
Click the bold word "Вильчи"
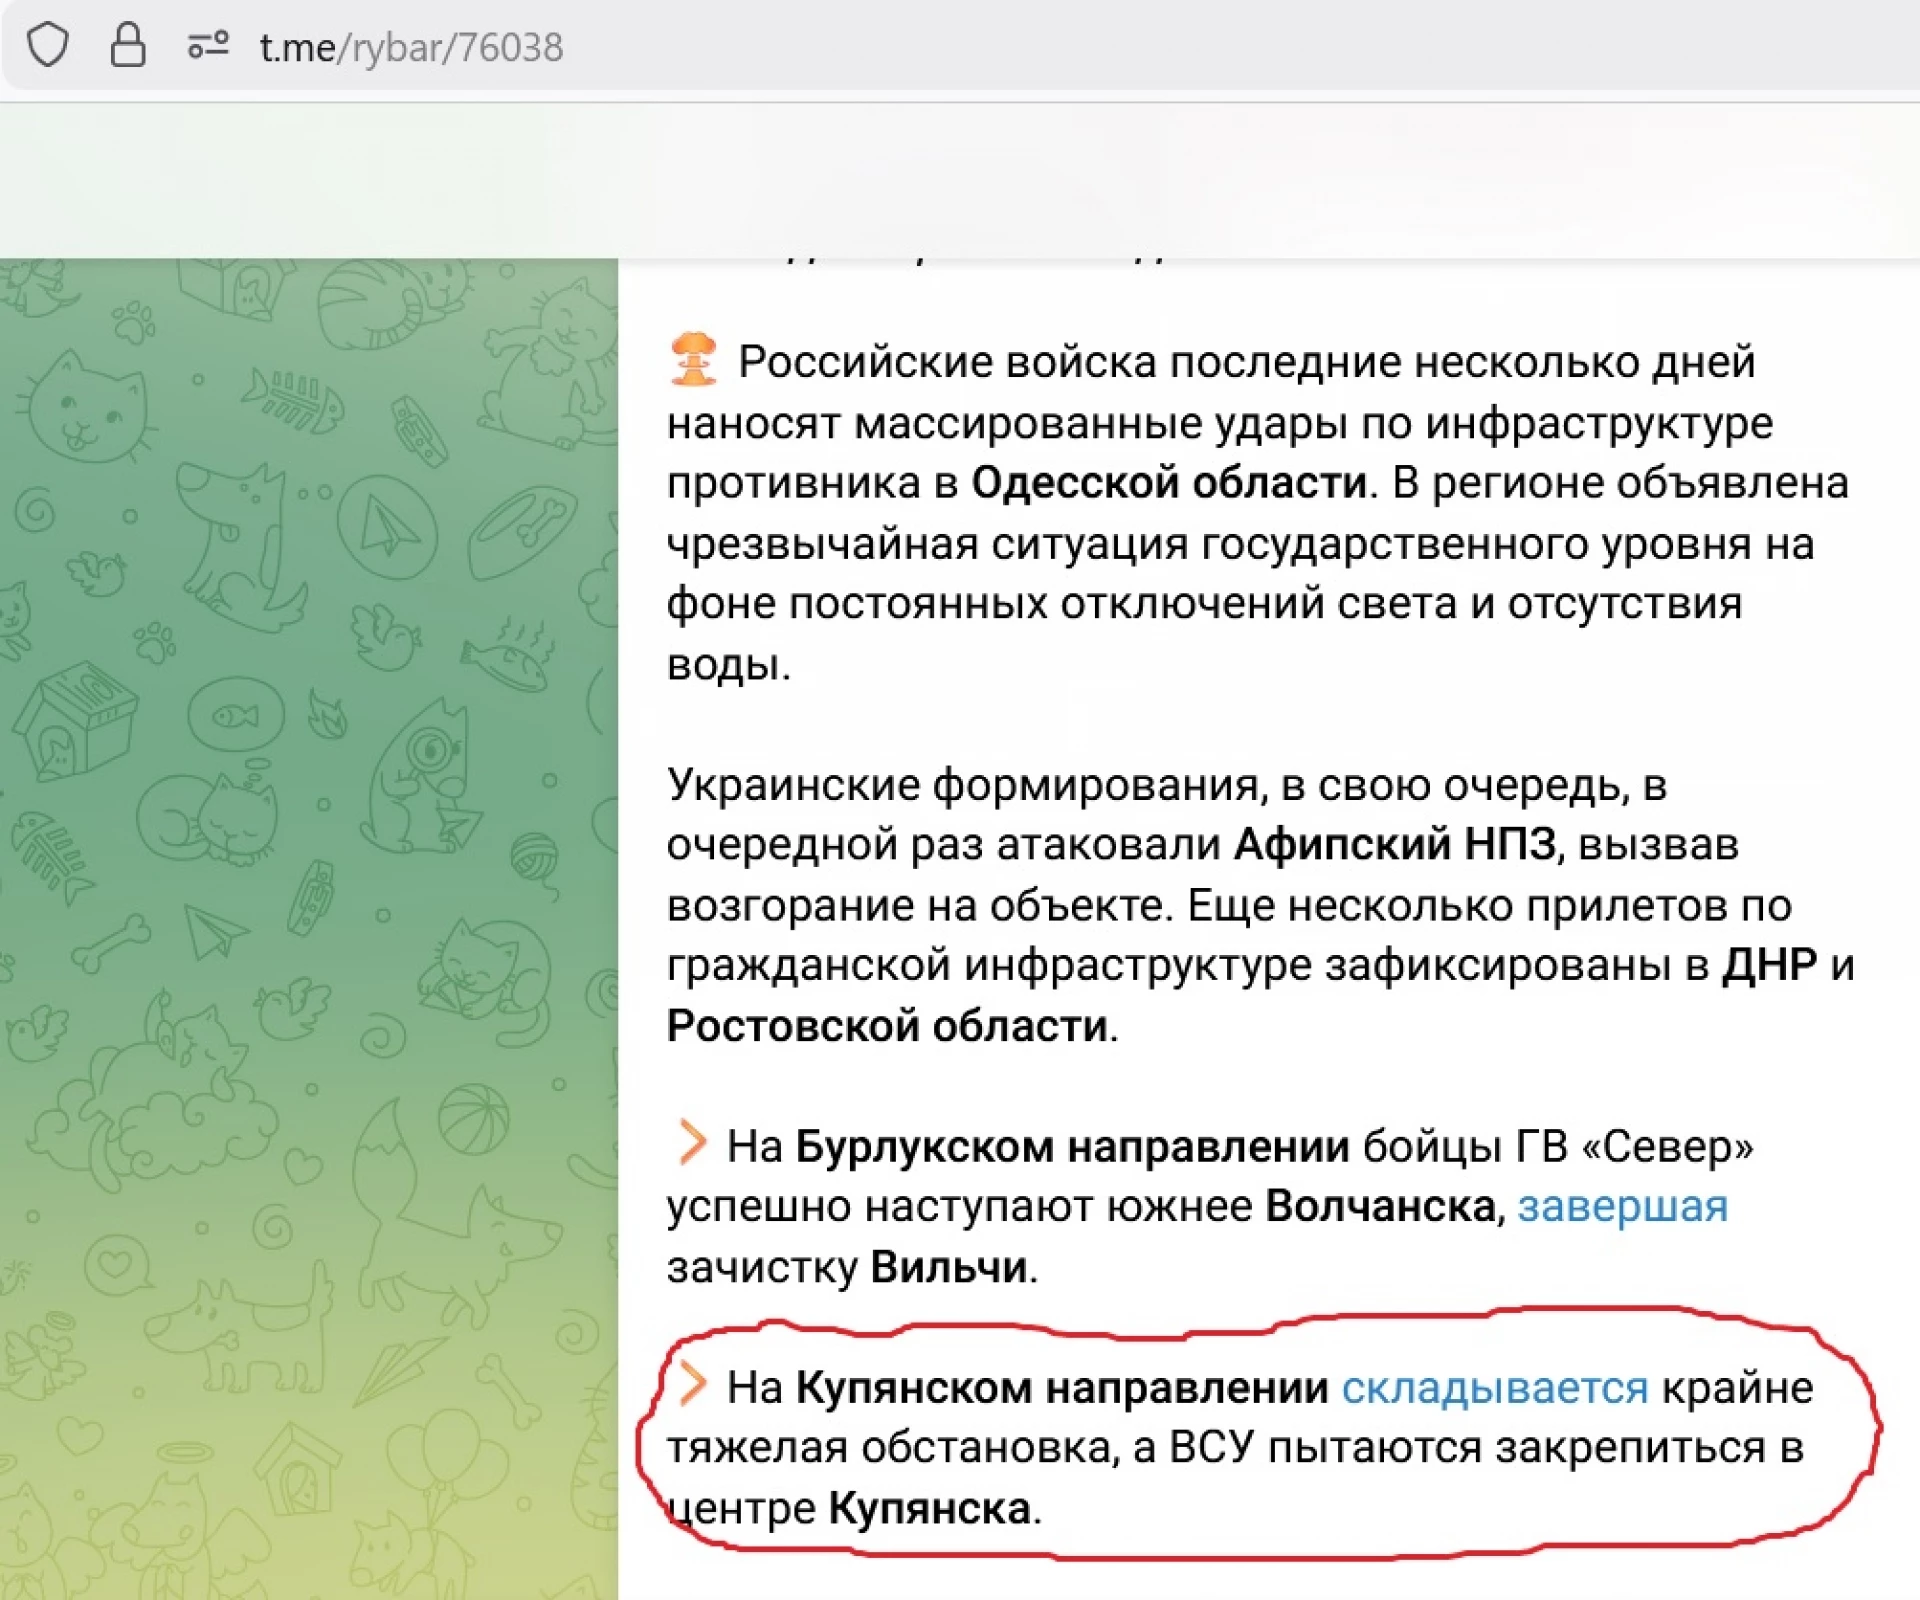(949, 1267)
